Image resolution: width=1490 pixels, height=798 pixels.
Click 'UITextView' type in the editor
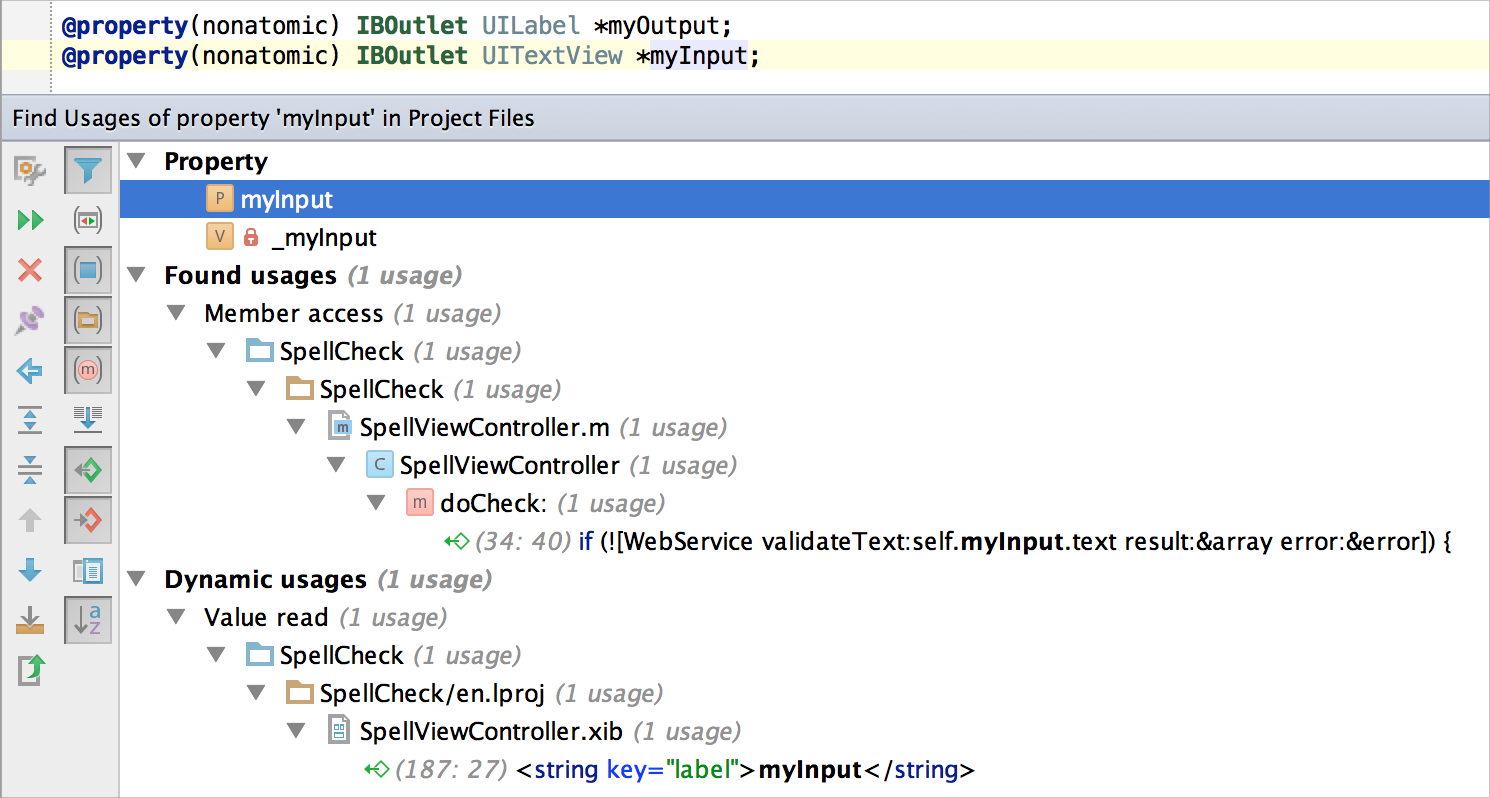[552, 56]
